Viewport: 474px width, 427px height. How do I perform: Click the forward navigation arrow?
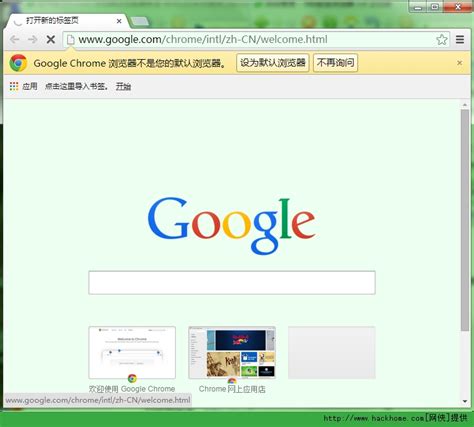[x=33, y=40]
